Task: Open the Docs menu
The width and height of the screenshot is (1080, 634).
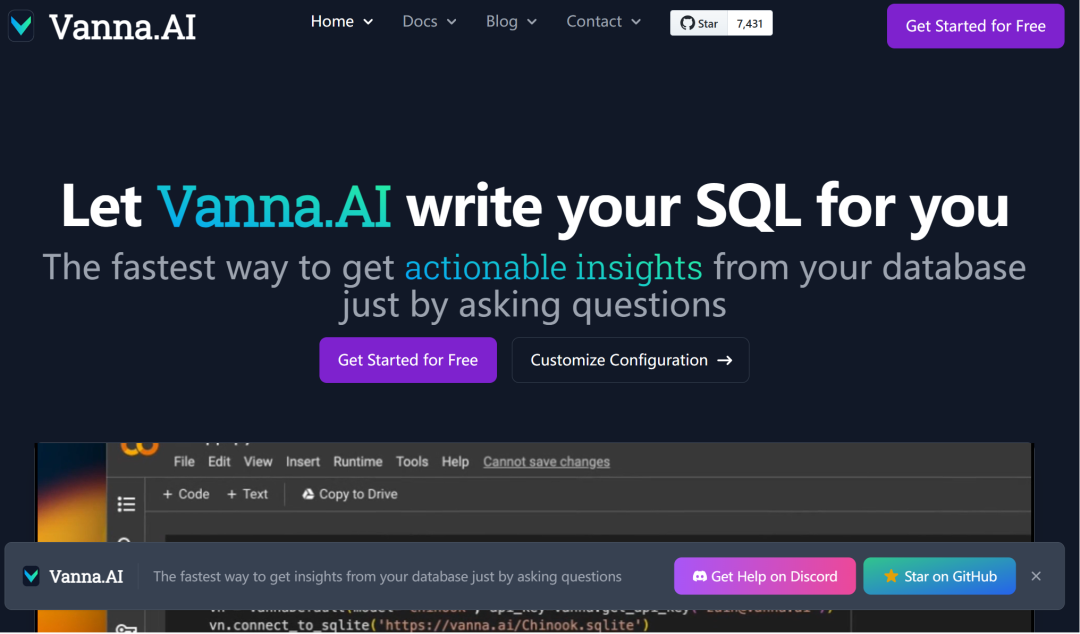Action: point(429,22)
